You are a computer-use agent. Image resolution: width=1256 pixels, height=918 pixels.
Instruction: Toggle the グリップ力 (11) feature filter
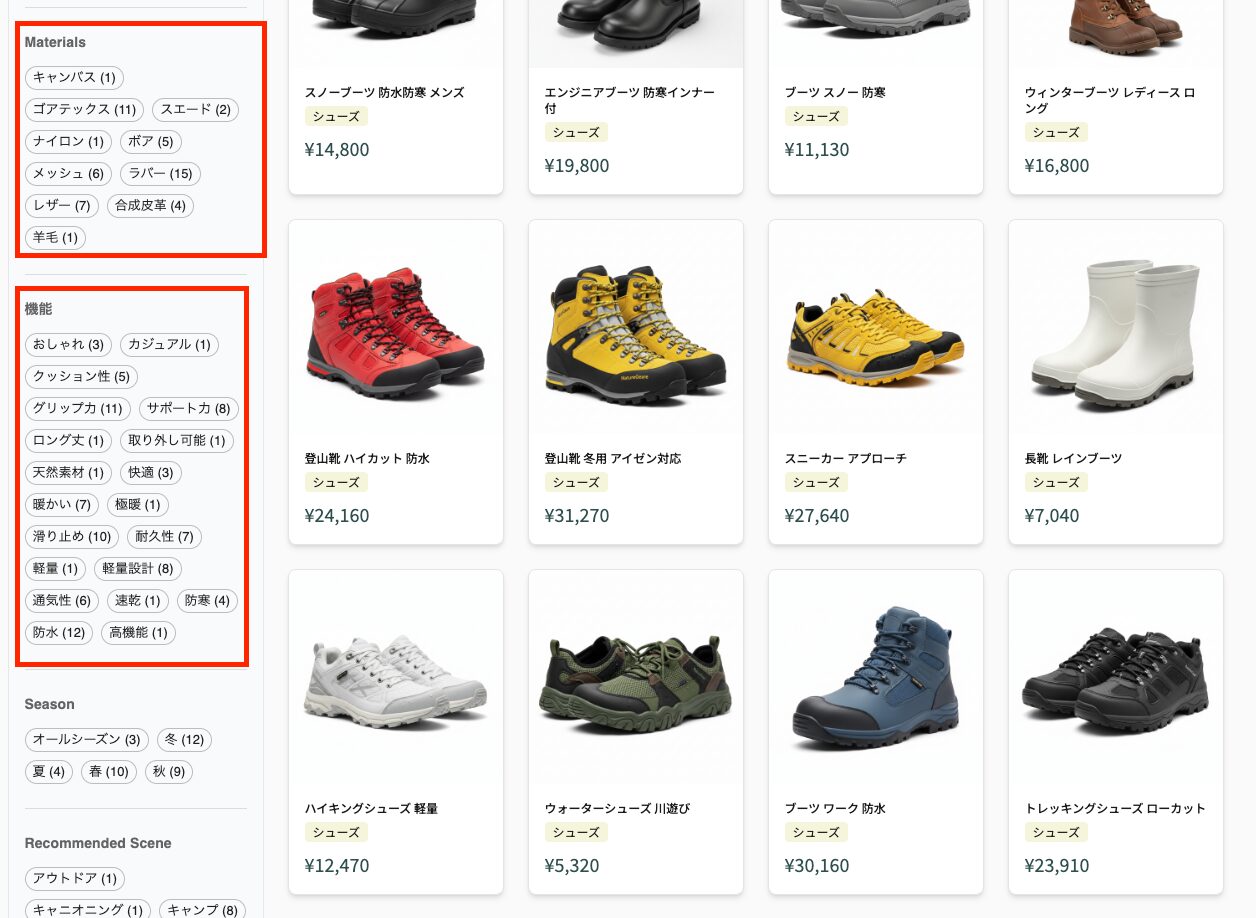point(77,409)
